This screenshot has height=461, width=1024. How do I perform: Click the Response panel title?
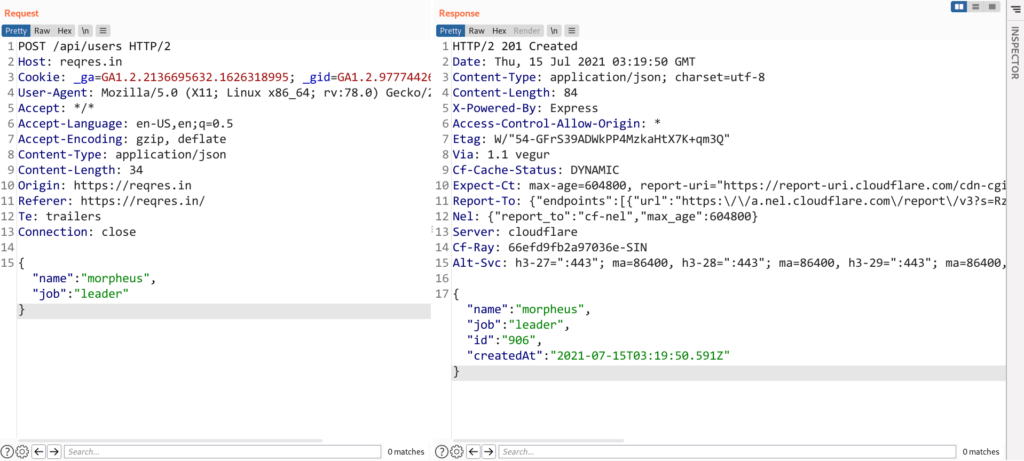click(x=458, y=13)
